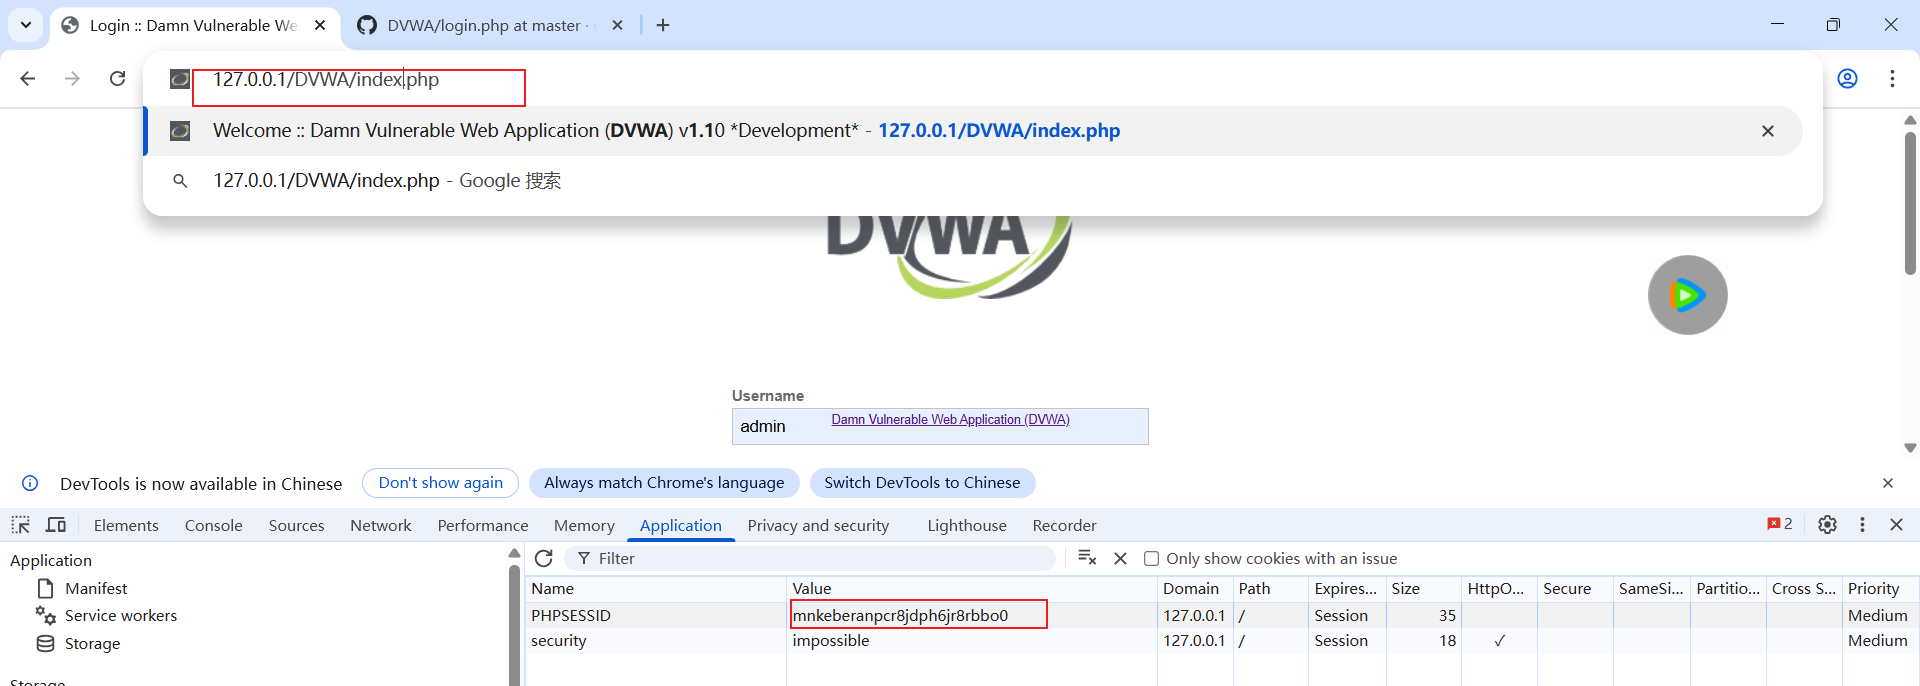
Task: Click the cookie Filter input
Action: pyautogui.click(x=810, y=558)
